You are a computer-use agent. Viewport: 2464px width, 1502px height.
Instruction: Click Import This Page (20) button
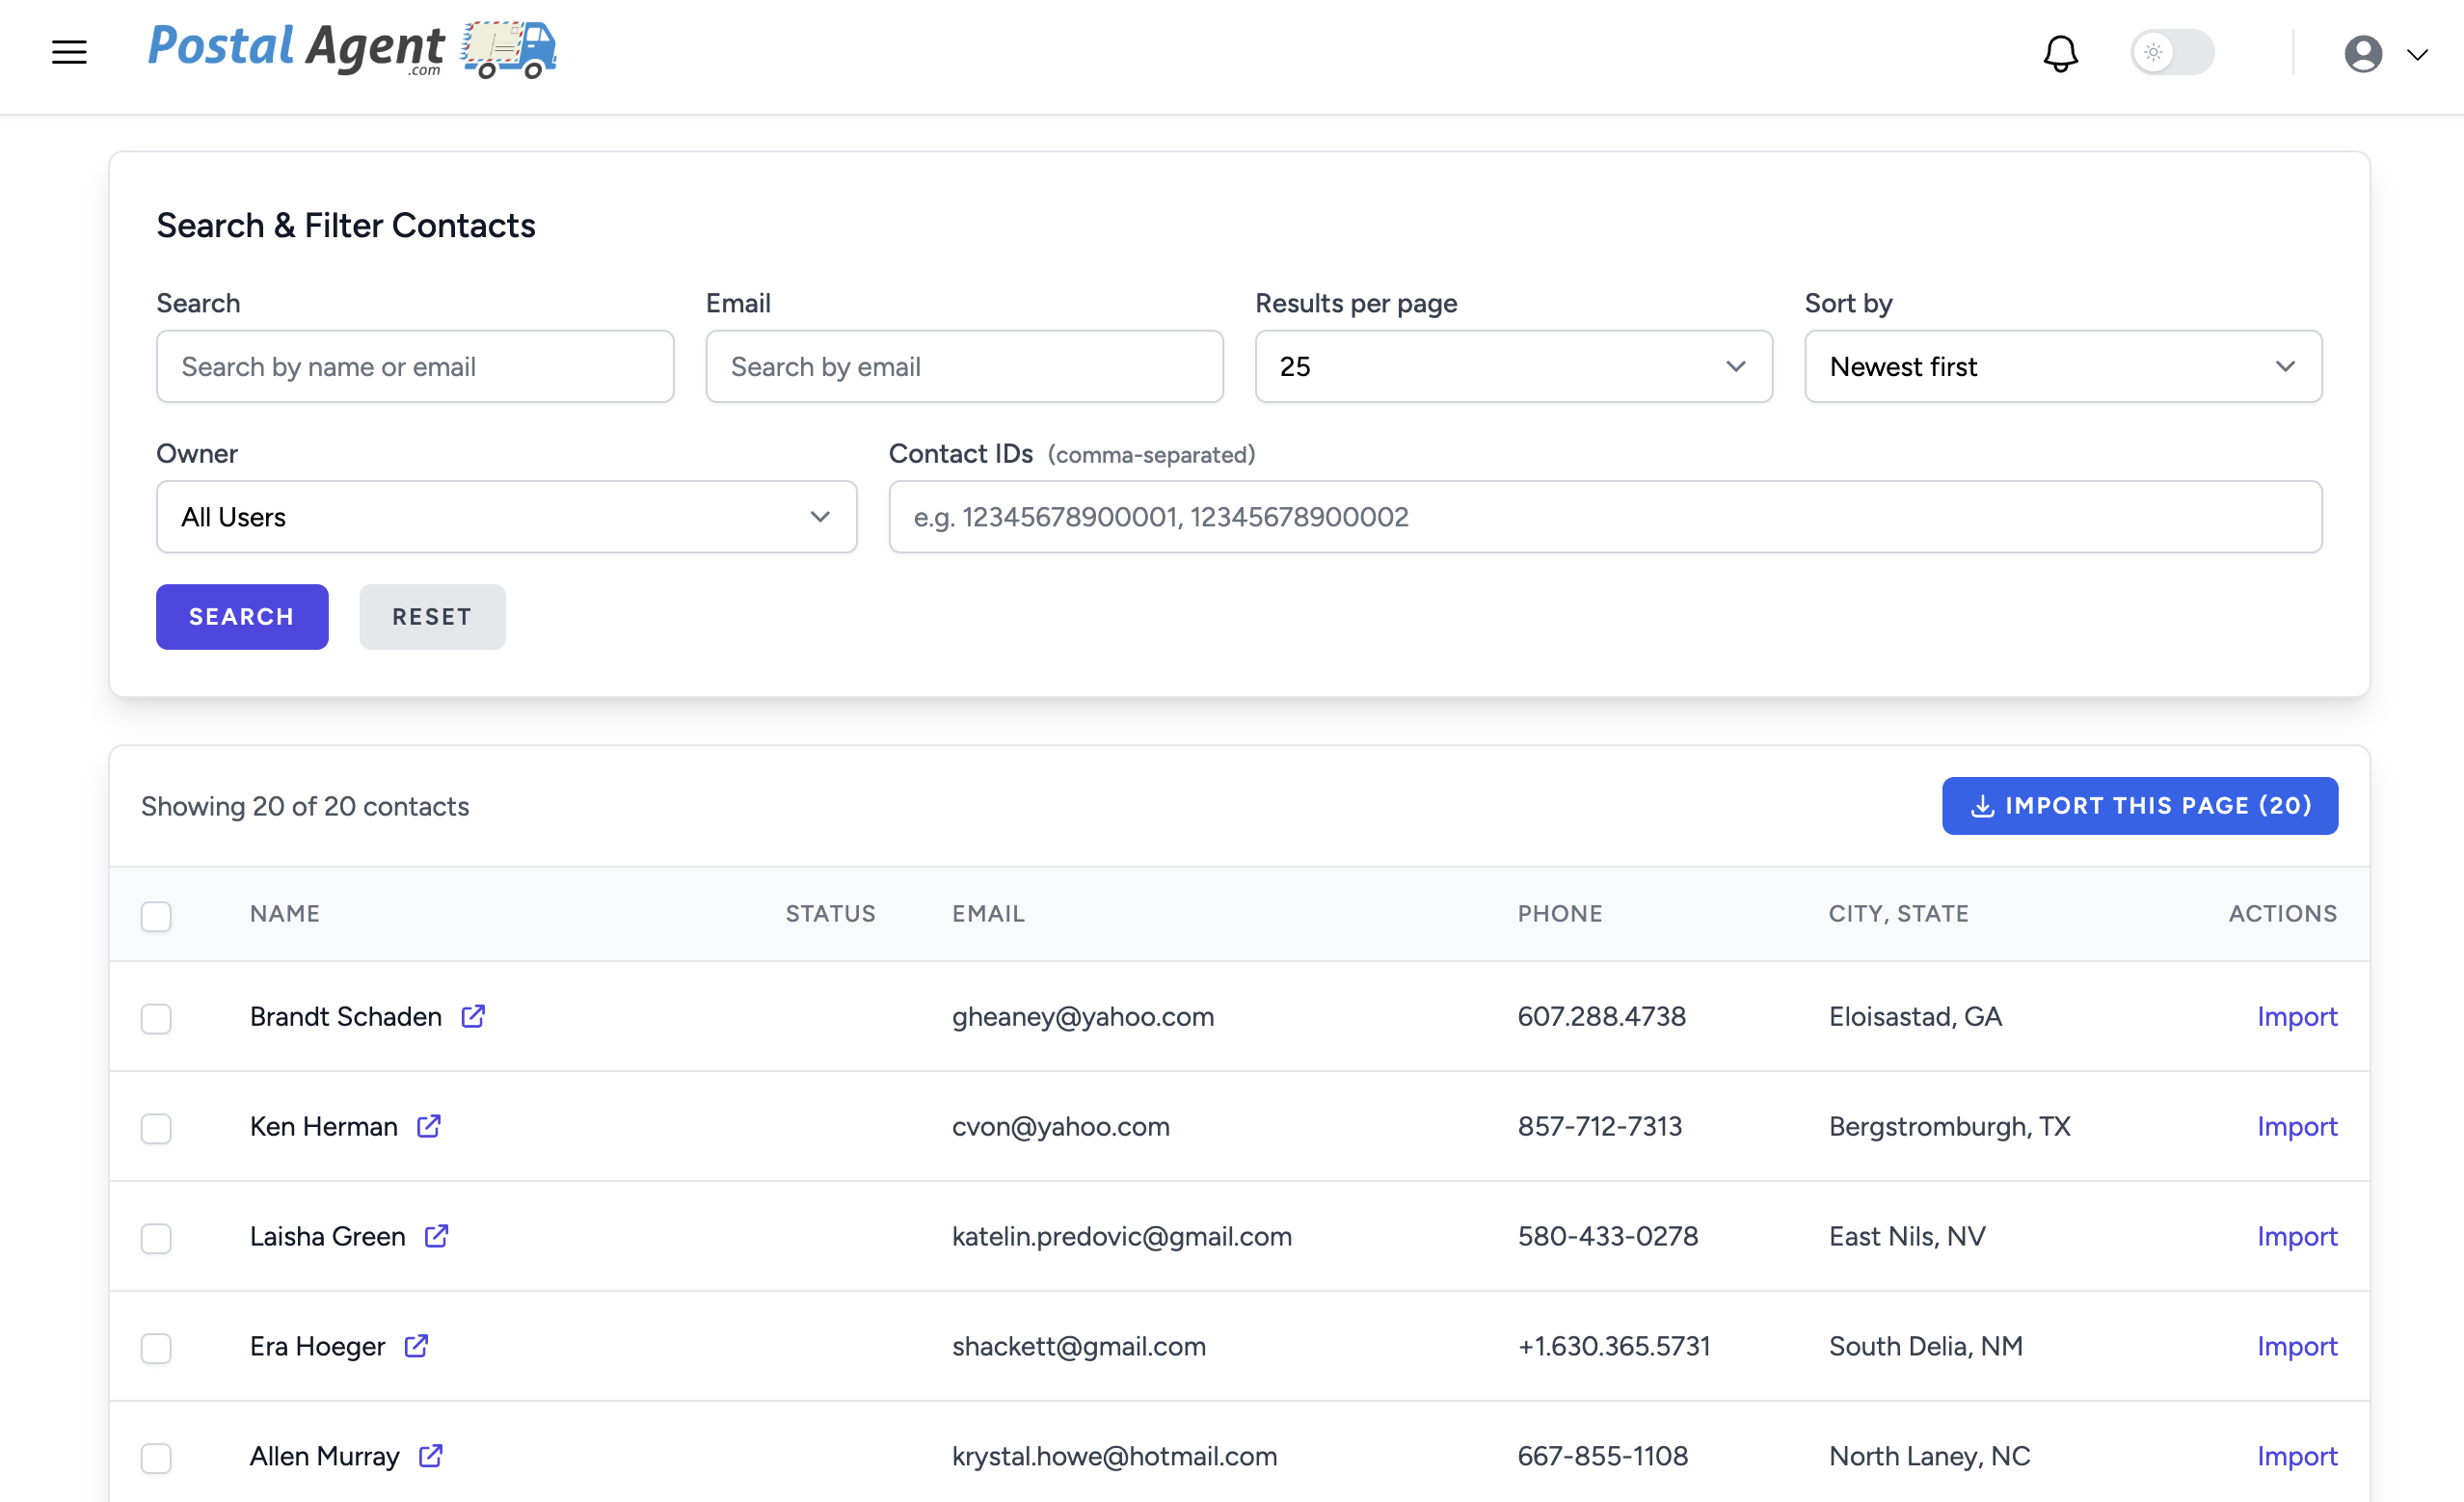[x=2139, y=805]
